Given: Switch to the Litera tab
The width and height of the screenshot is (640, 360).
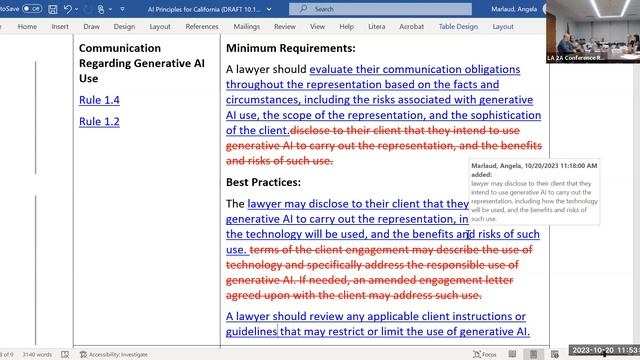Looking at the screenshot, I should point(376,27).
